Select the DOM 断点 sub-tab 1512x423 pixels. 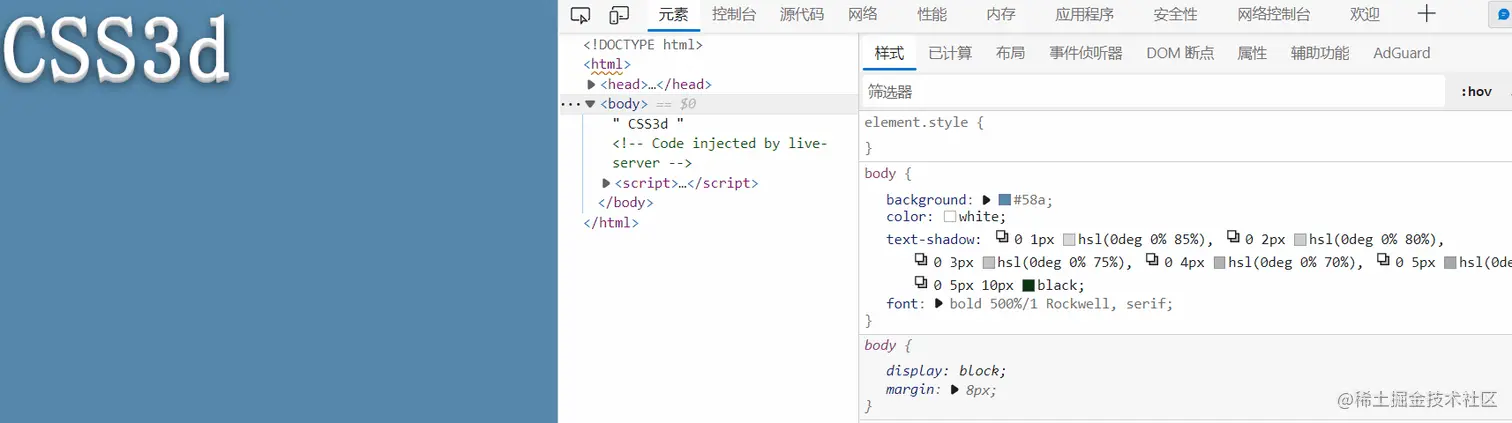tap(1180, 53)
